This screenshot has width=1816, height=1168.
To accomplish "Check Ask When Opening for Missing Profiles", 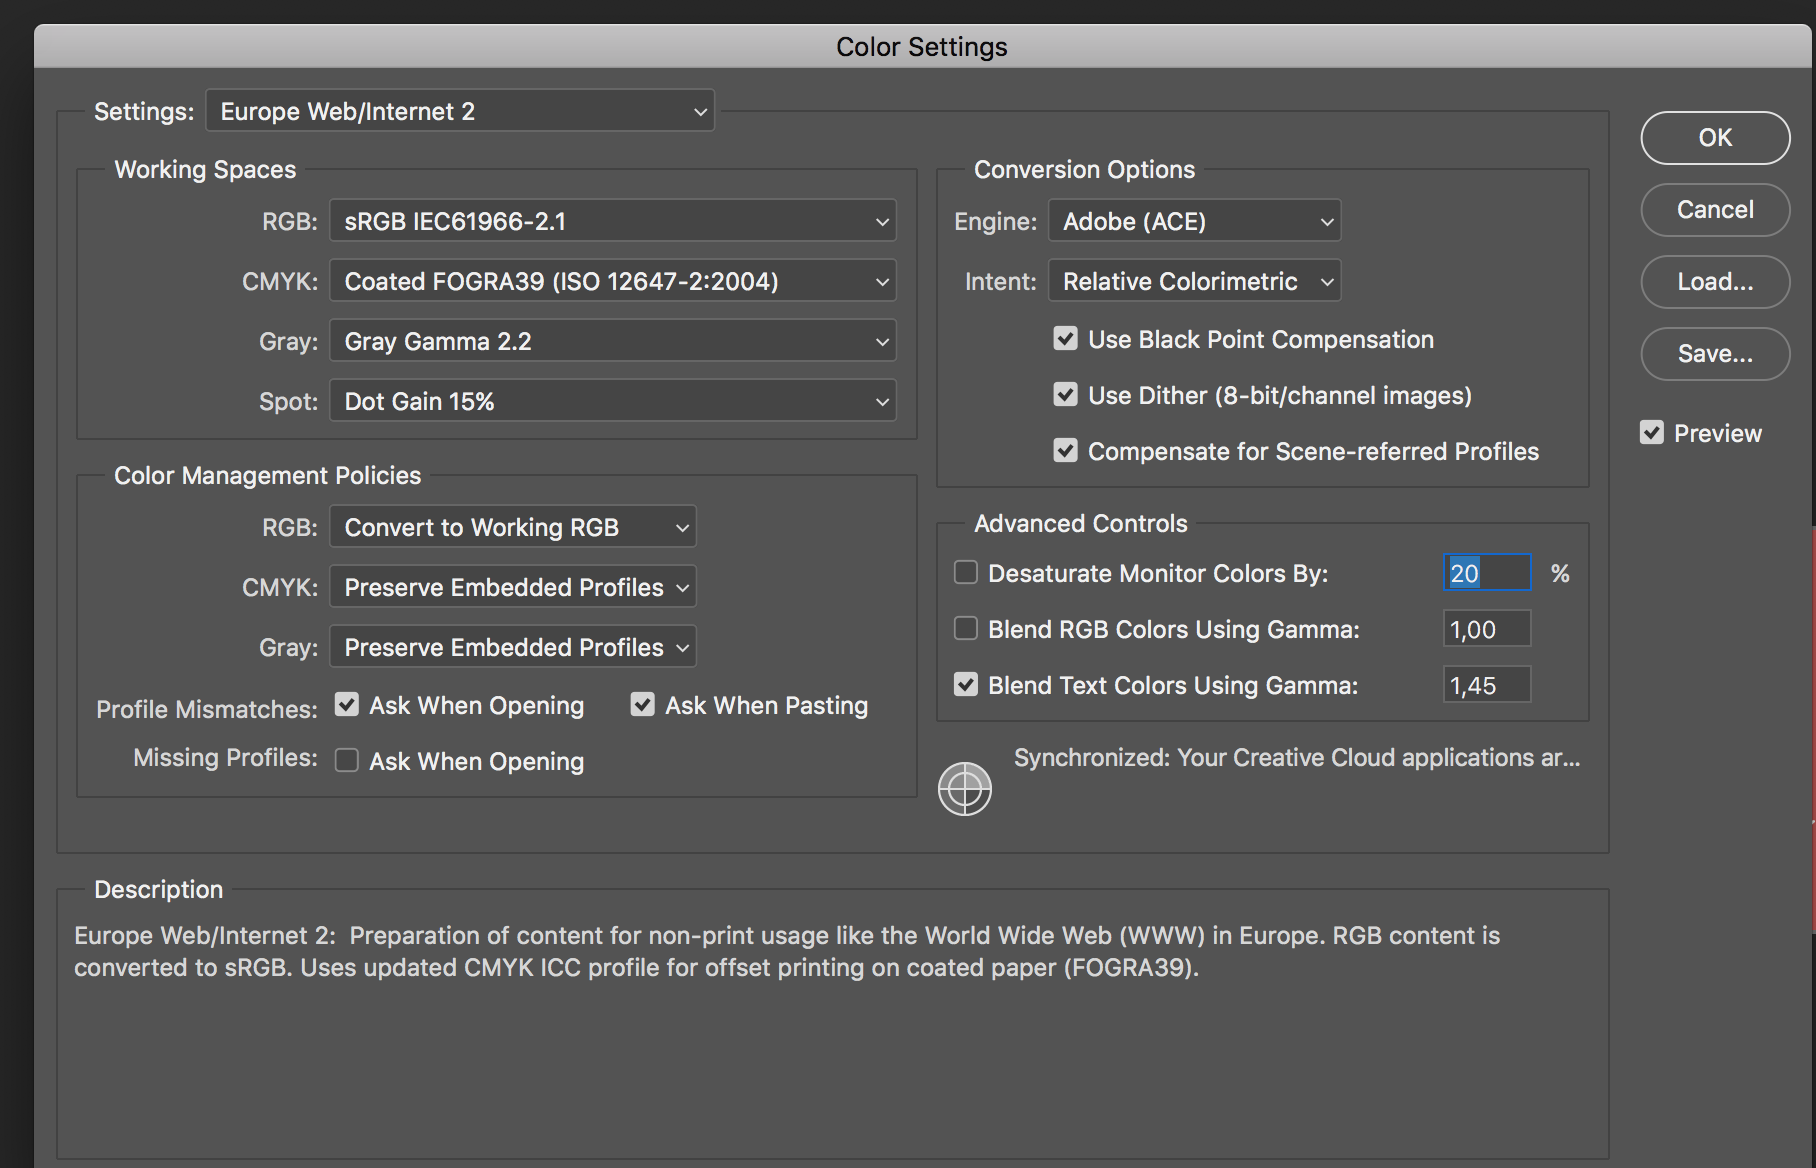I will [346, 760].
